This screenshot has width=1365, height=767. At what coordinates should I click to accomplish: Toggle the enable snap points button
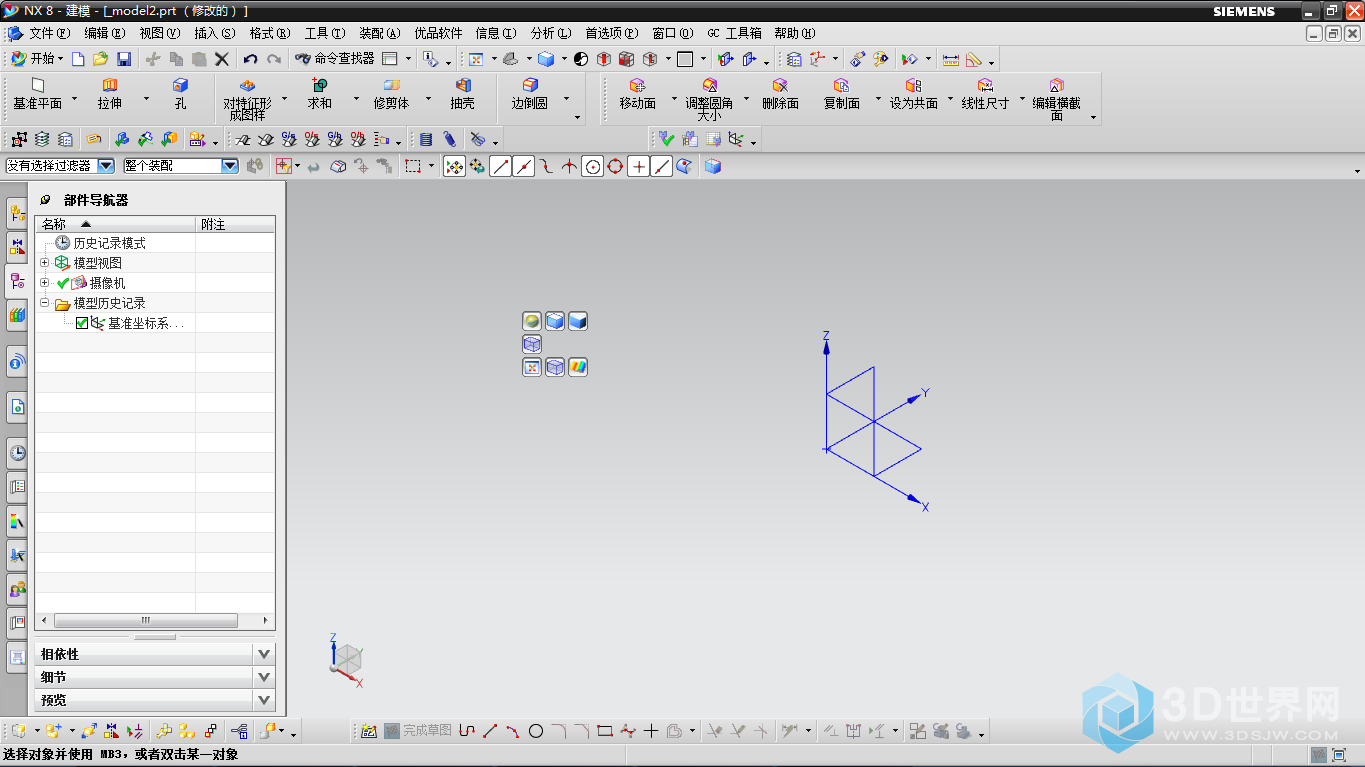point(454,167)
